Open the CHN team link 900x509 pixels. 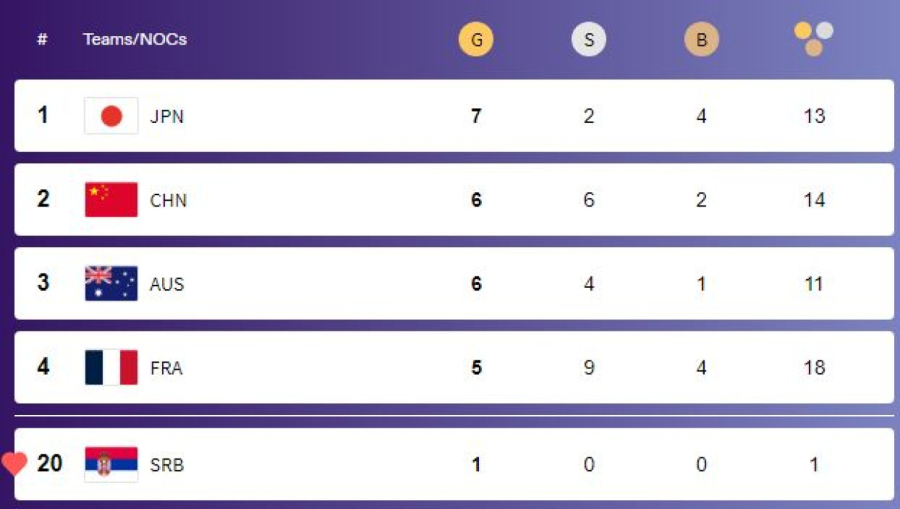(168, 200)
